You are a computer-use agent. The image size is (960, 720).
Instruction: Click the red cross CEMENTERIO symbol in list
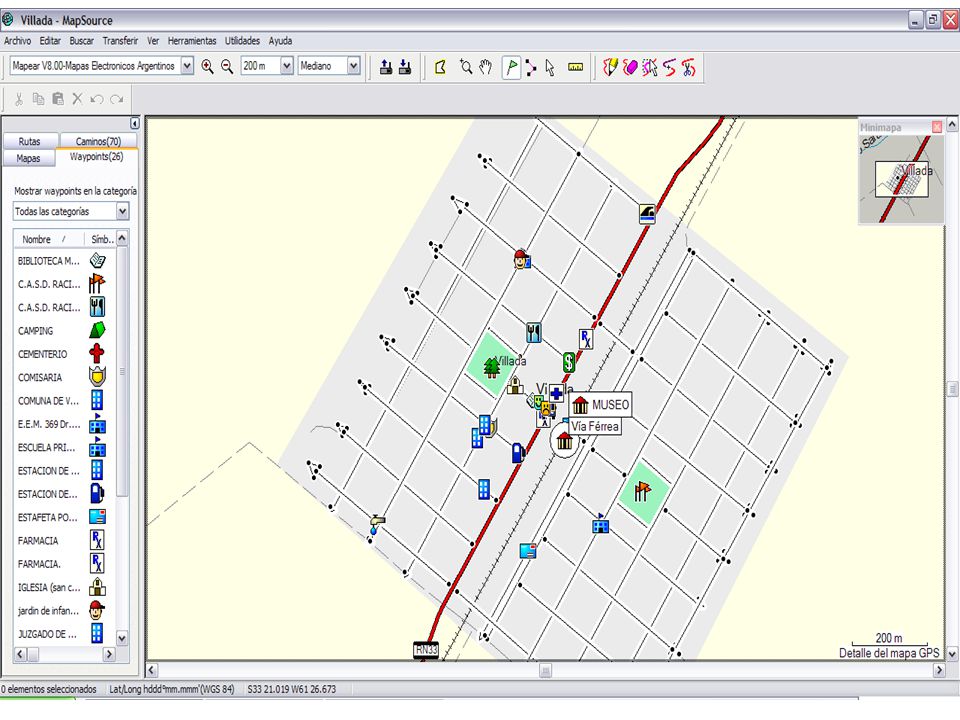point(97,354)
